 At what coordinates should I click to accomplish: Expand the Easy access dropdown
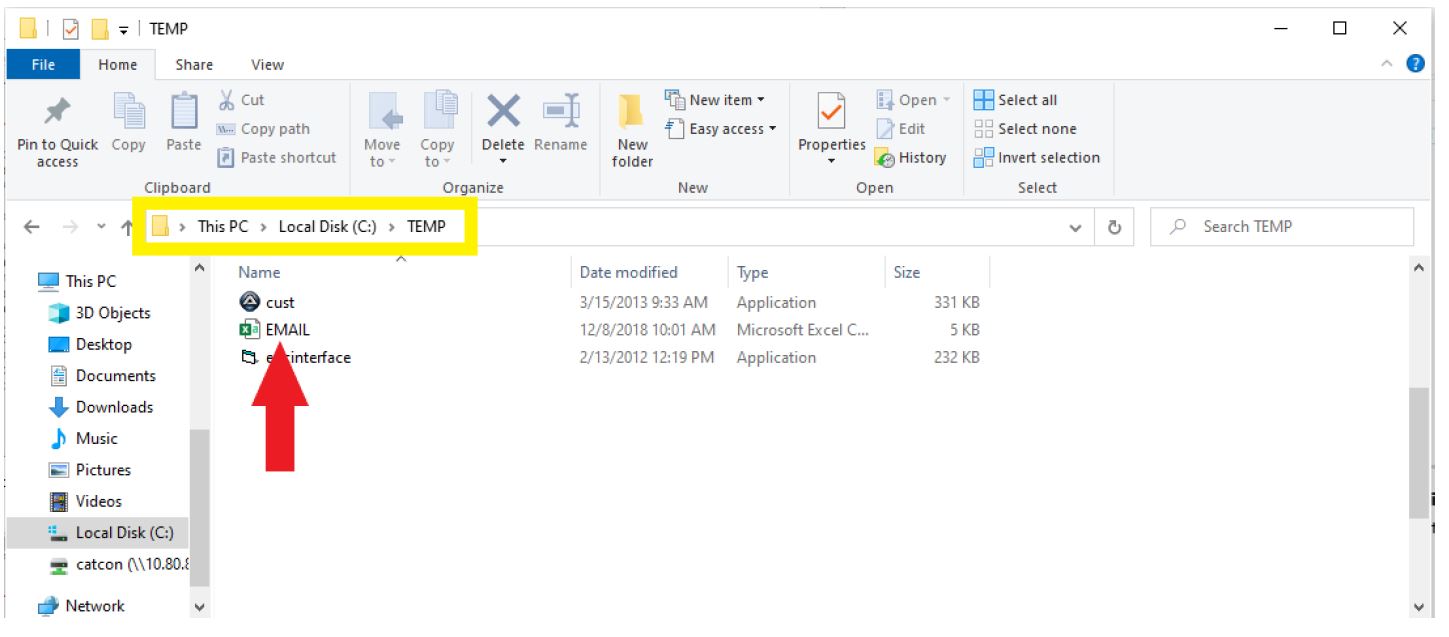tap(722, 129)
